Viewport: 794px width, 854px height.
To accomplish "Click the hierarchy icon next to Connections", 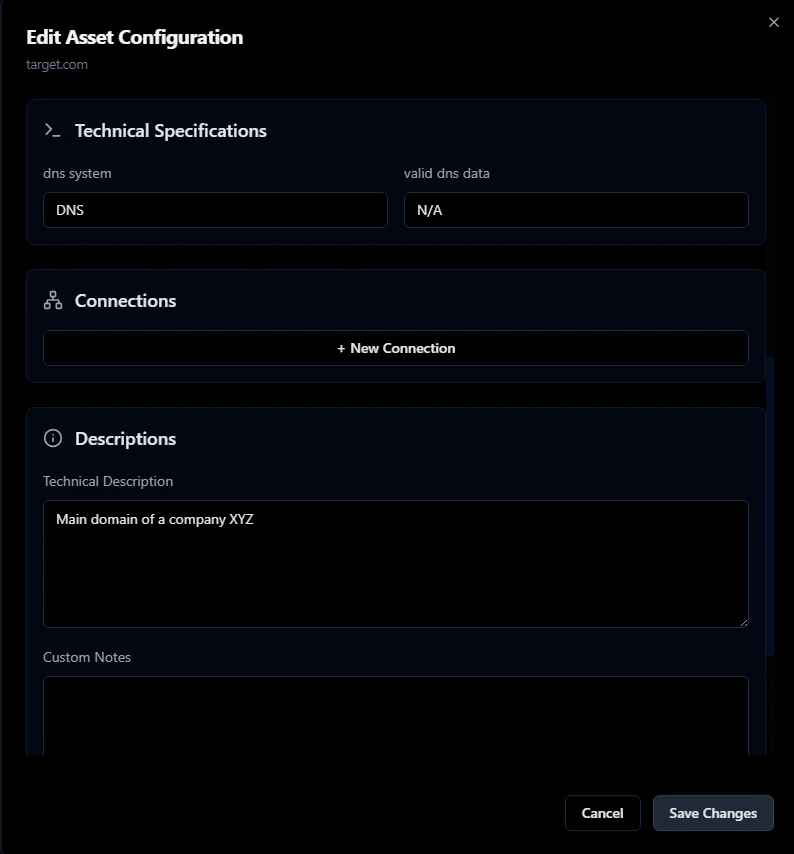I will tap(51, 299).
